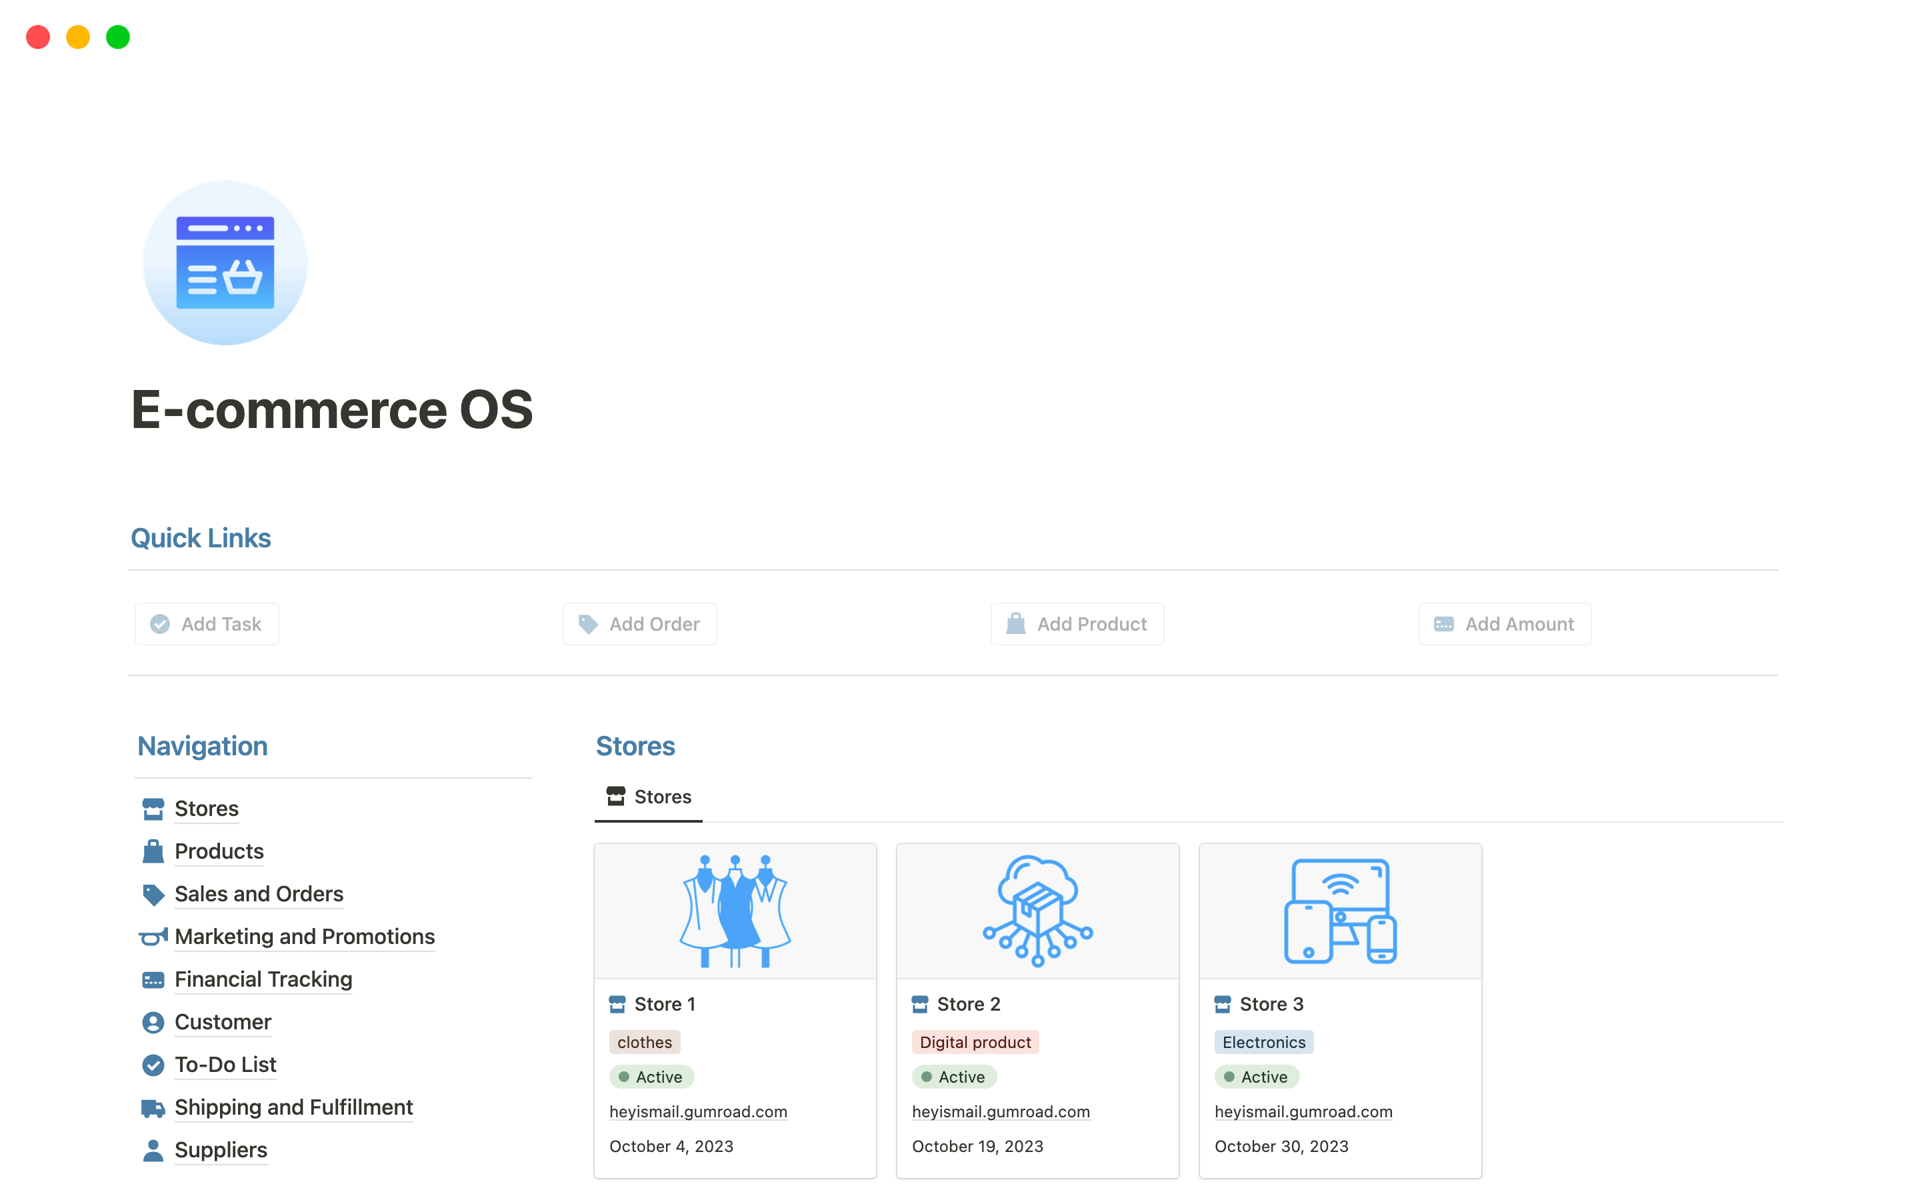Image resolution: width=1920 pixels, height=1200 pixels.
Task: Click the checkmark icon beside To-Do List
Action: 153,1065
